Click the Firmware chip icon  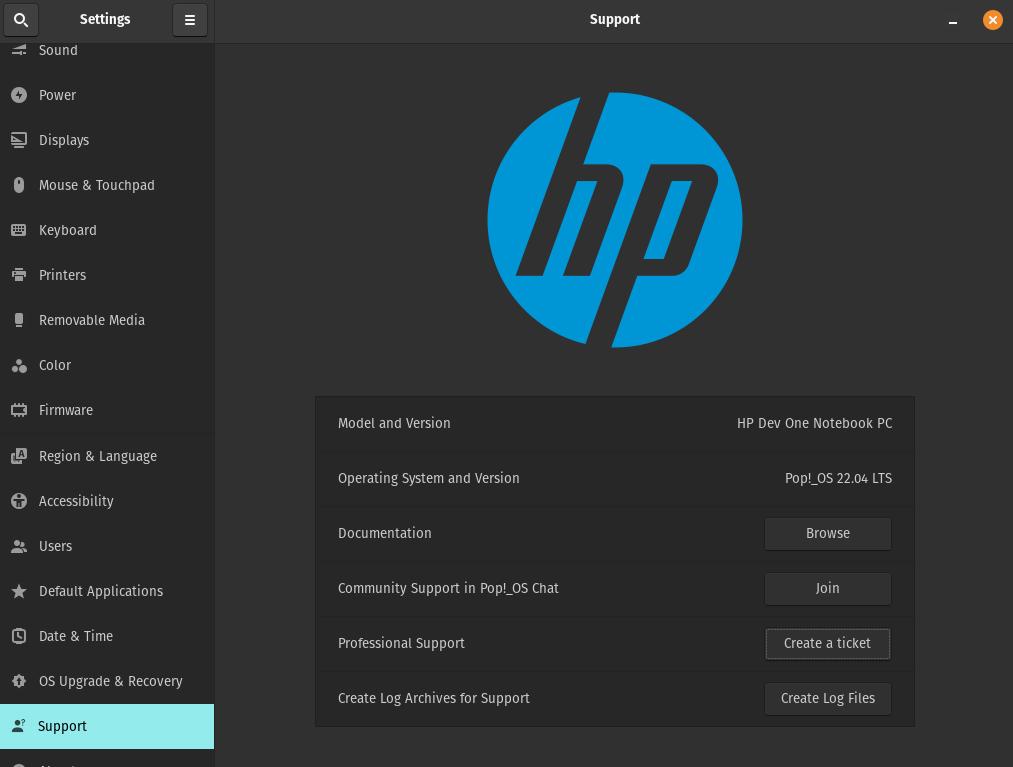click(x=19, y=410)
